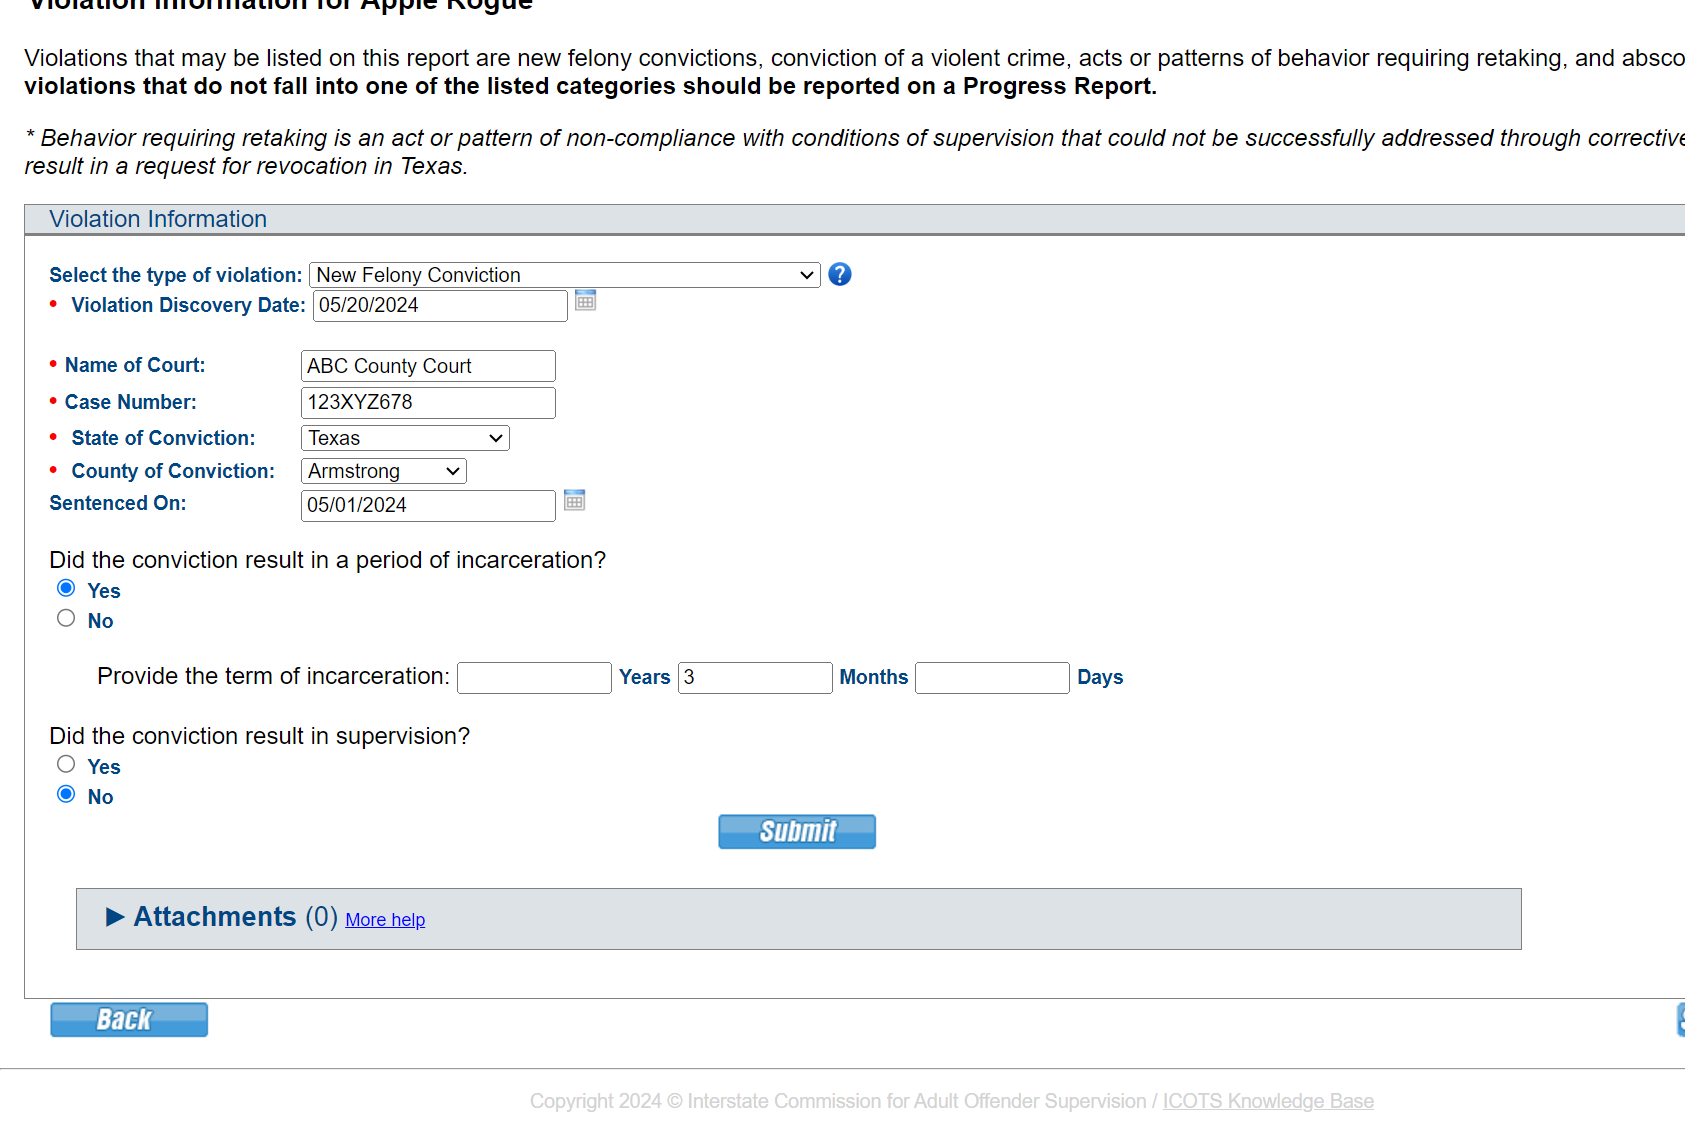Open the County of Conviction dropdown
The height and width of the screenshot is (1141, 1685).
click(384, 471)
